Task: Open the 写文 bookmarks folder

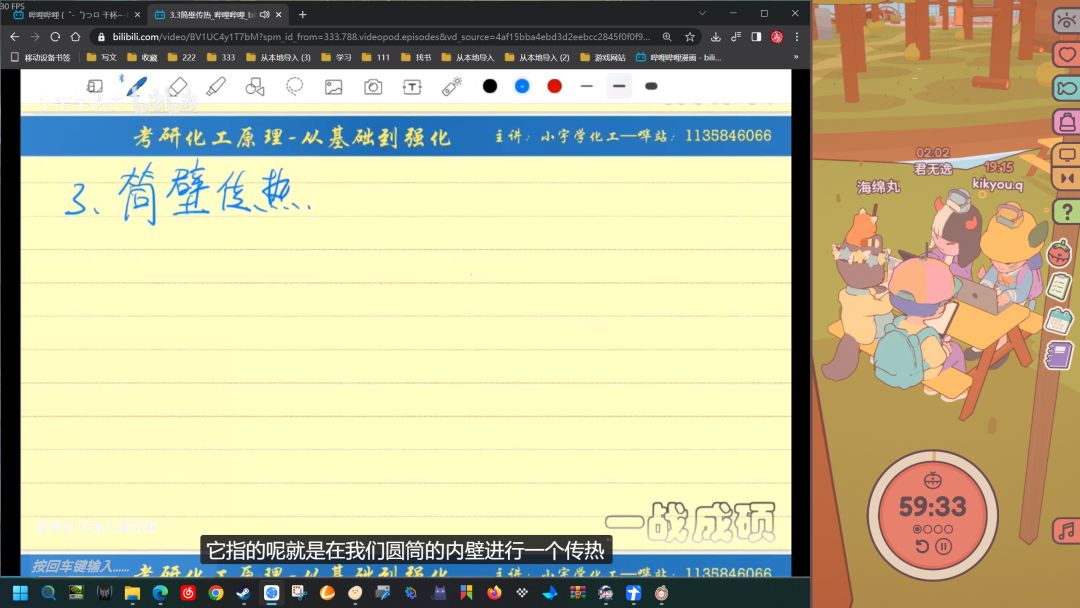Action: (x=101, y=57)
